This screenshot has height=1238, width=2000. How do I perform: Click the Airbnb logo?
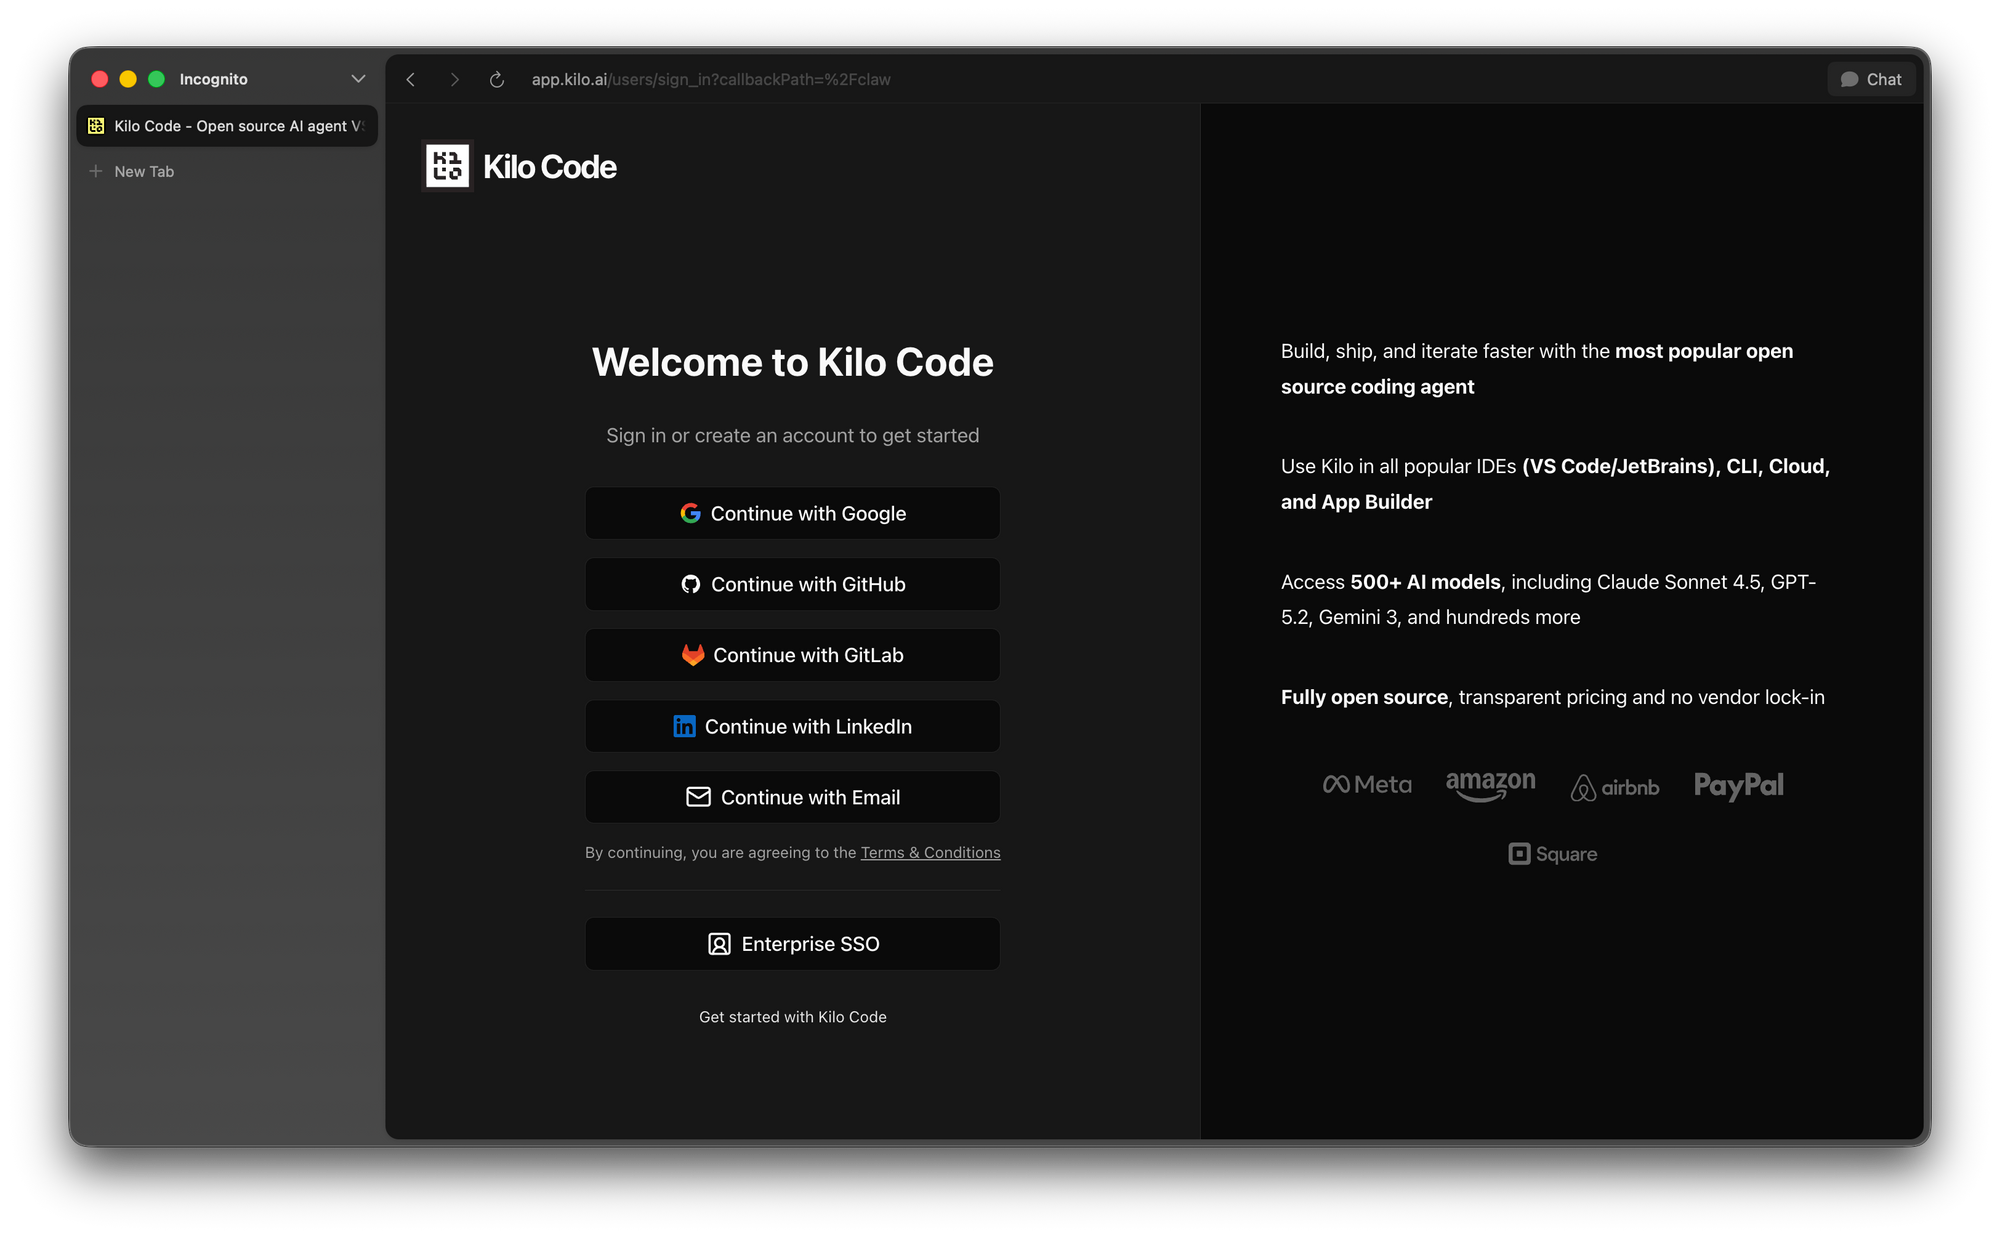(1615, 788)
